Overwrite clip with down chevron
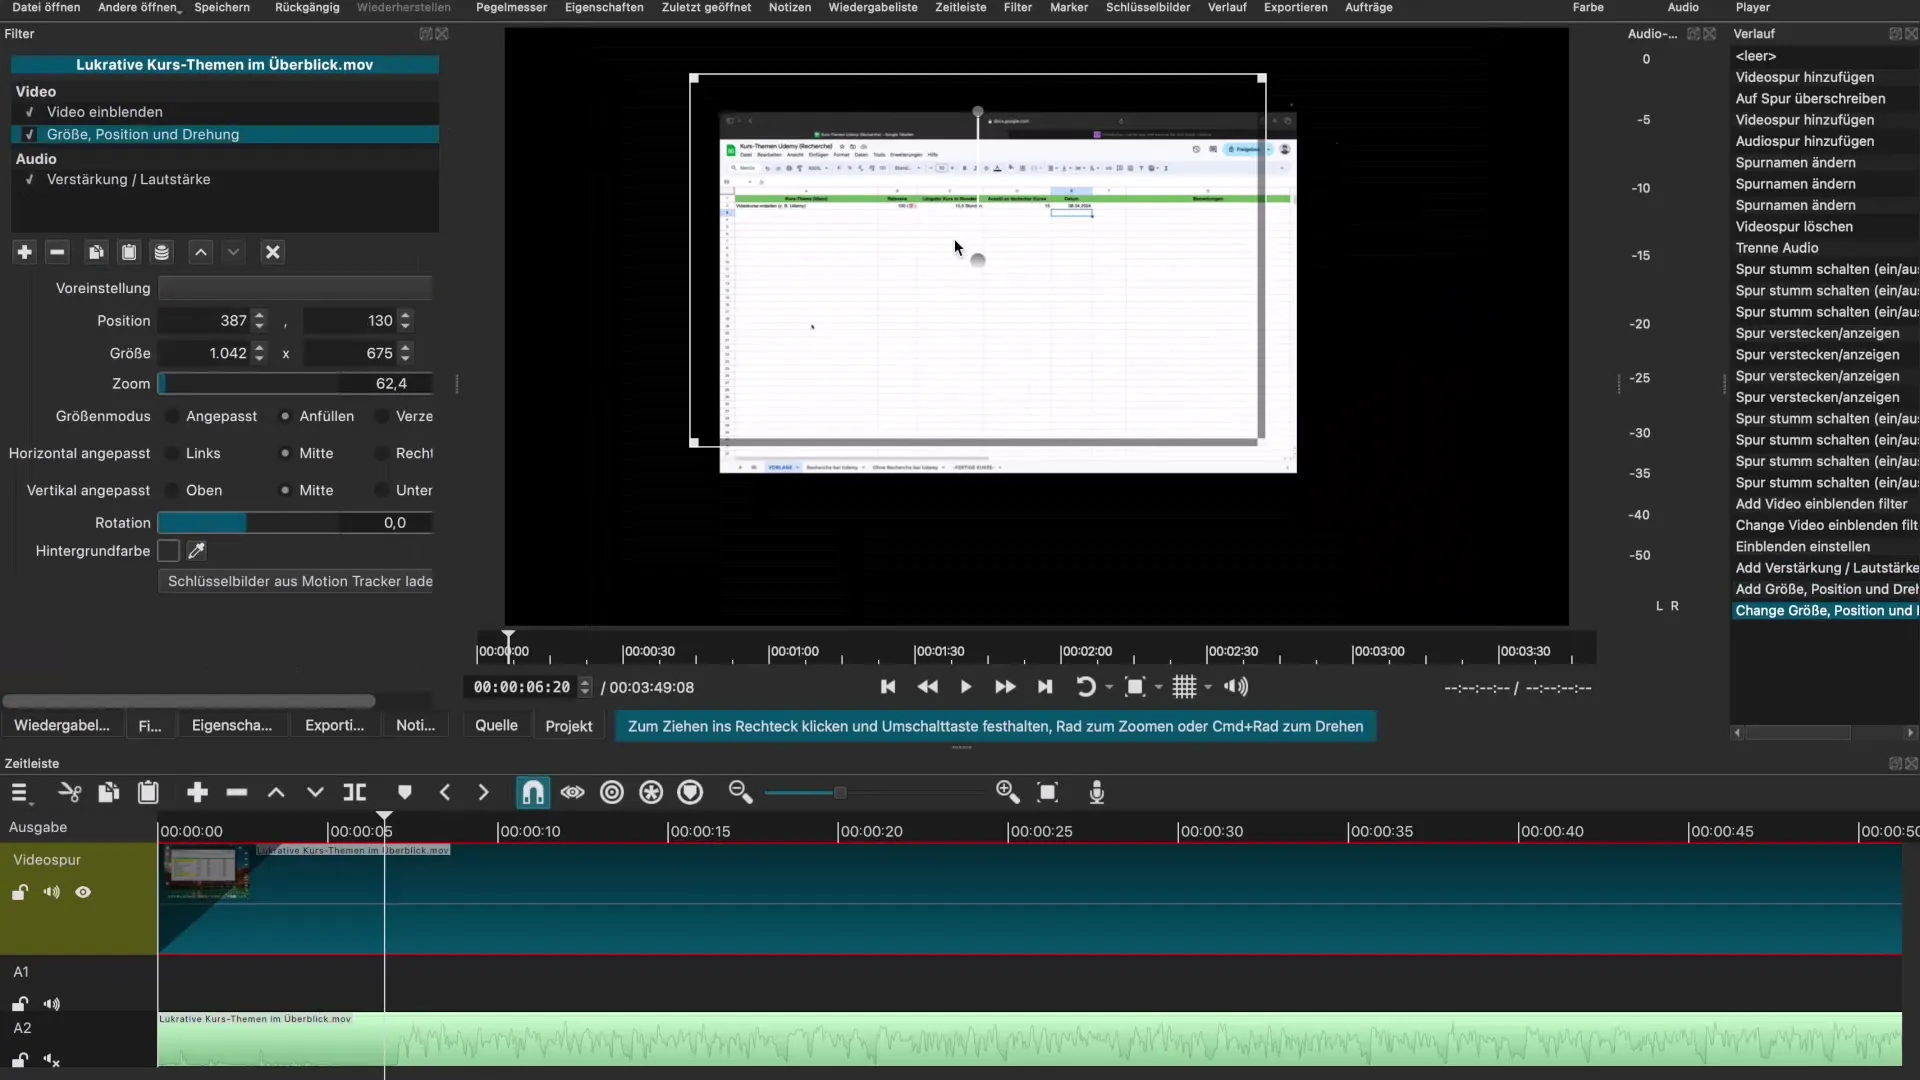Image resolution: width=1920 pixels, height=1080 pixels. pos(315,793)
